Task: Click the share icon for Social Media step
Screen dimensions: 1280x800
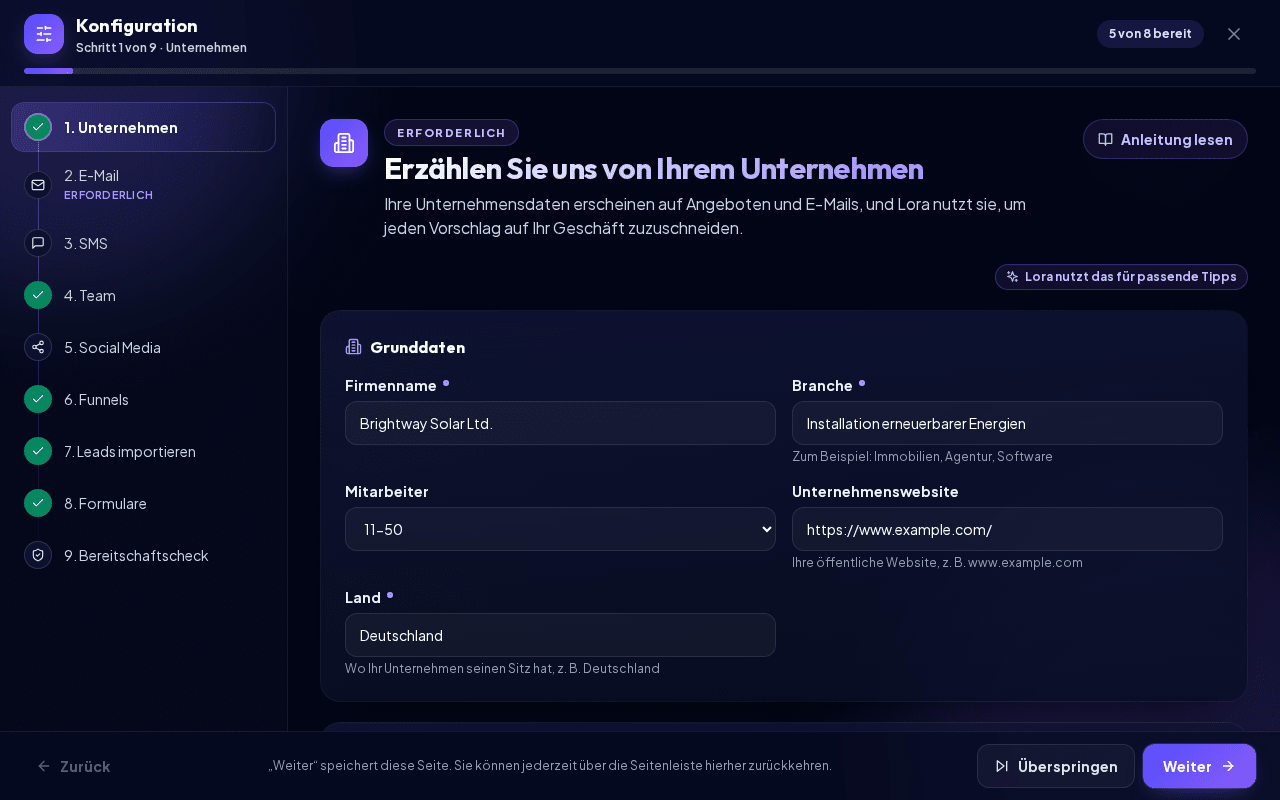Action: pyautogui.click(x=38, y=347)
